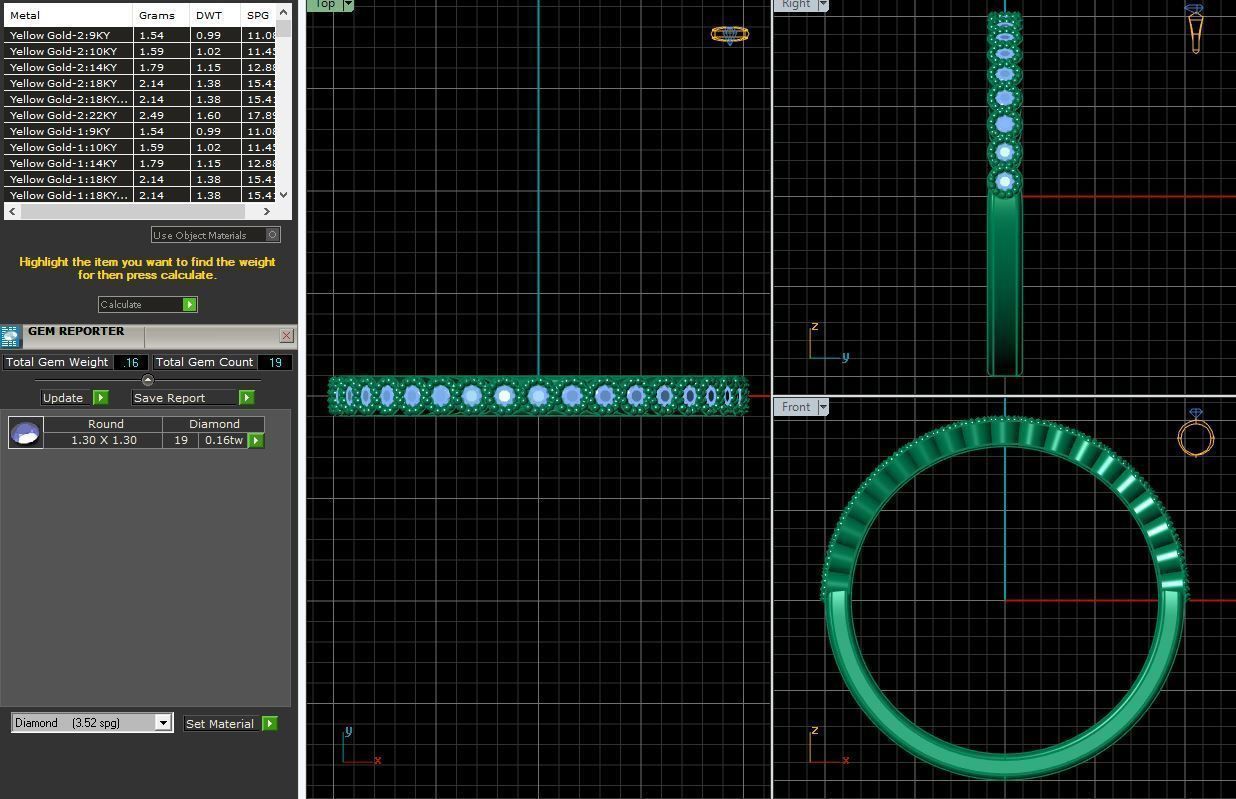Click the DWT column header
The width and height of the screenshot is (1236, 799).
(215, 15)
